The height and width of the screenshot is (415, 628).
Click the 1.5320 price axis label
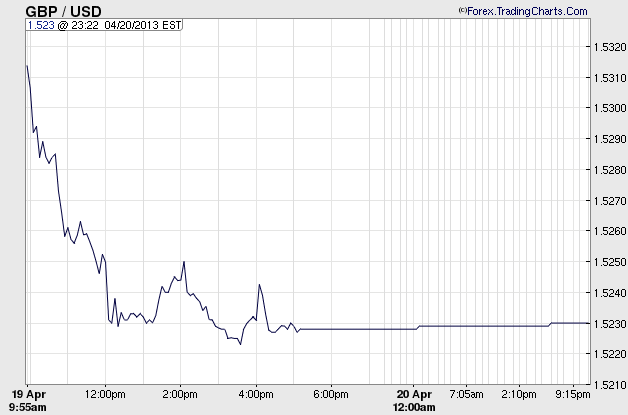(610, 47)
